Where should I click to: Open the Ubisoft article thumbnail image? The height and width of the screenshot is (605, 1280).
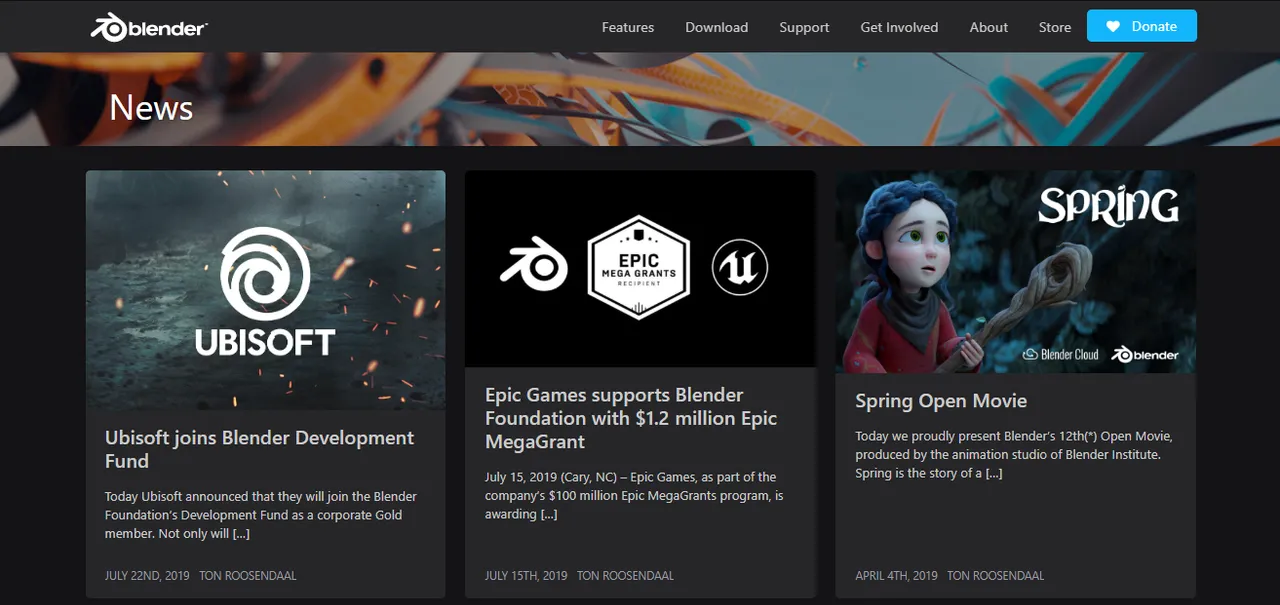(x=265, y=289)
